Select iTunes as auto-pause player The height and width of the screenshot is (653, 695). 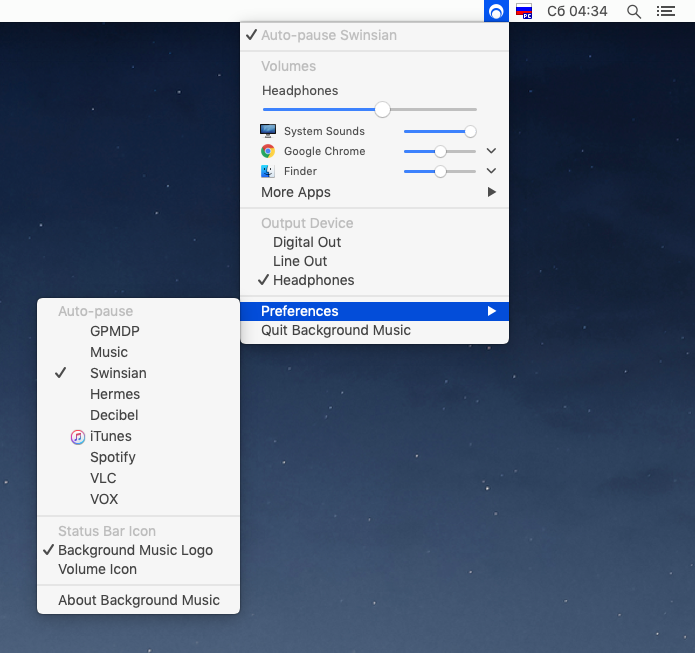[x=139, y=436]
